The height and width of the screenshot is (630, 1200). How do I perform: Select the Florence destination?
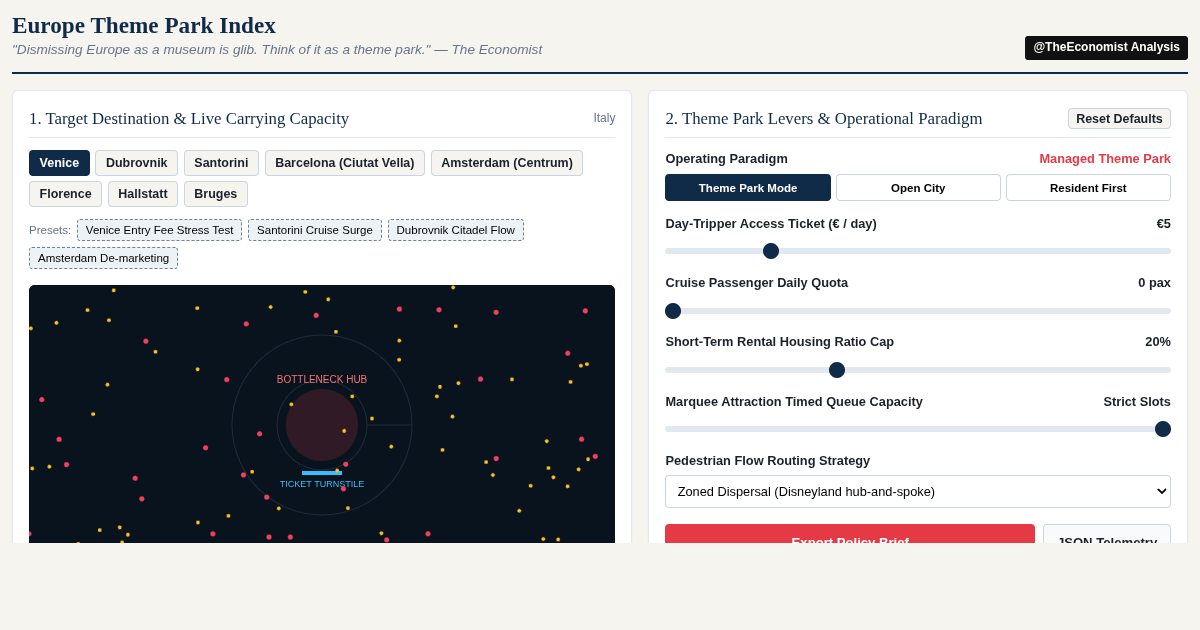65,194
